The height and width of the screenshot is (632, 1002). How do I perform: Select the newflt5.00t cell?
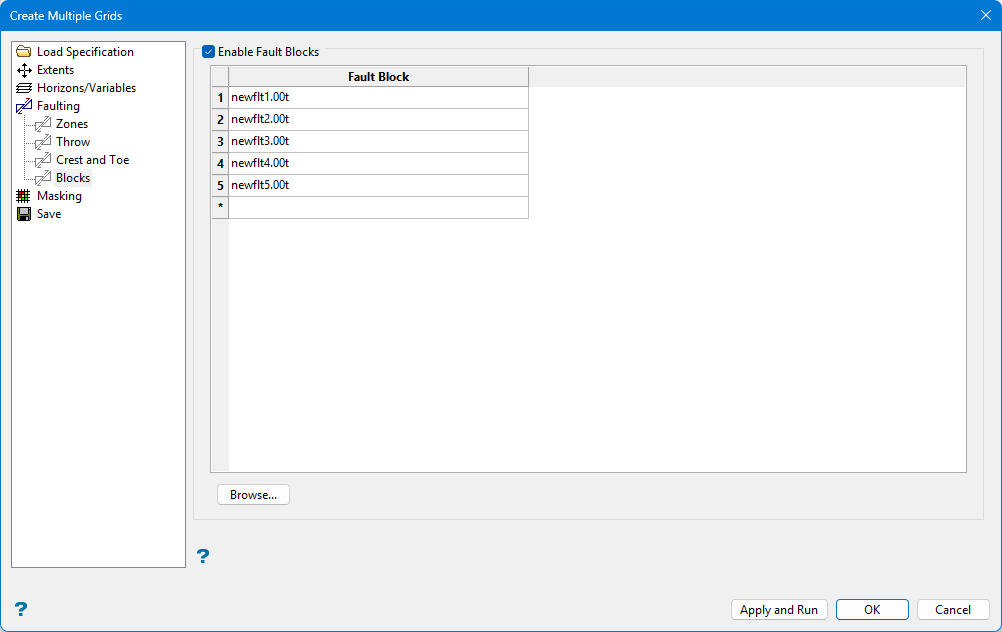378,185
